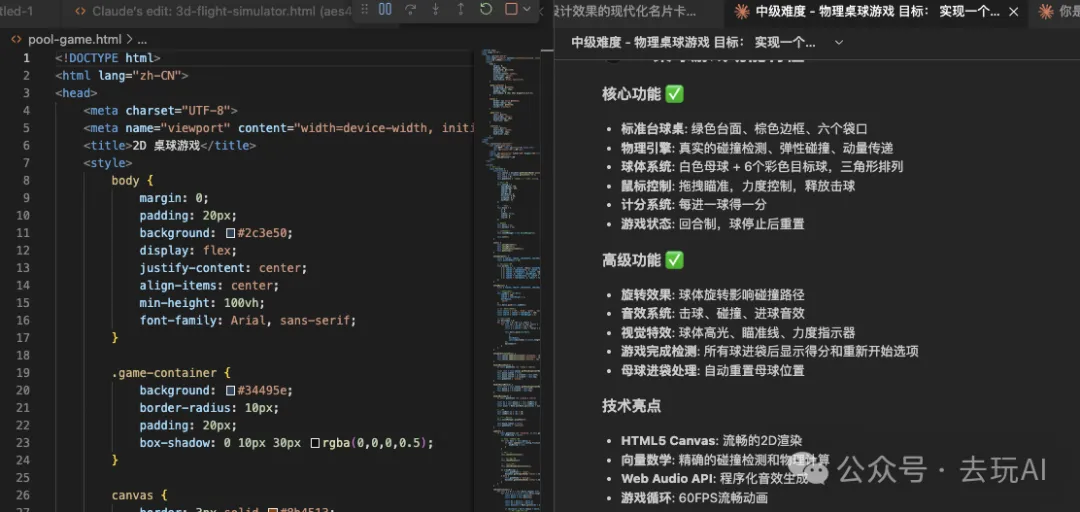Click line number 8 in the gutter

coord(25,180)
